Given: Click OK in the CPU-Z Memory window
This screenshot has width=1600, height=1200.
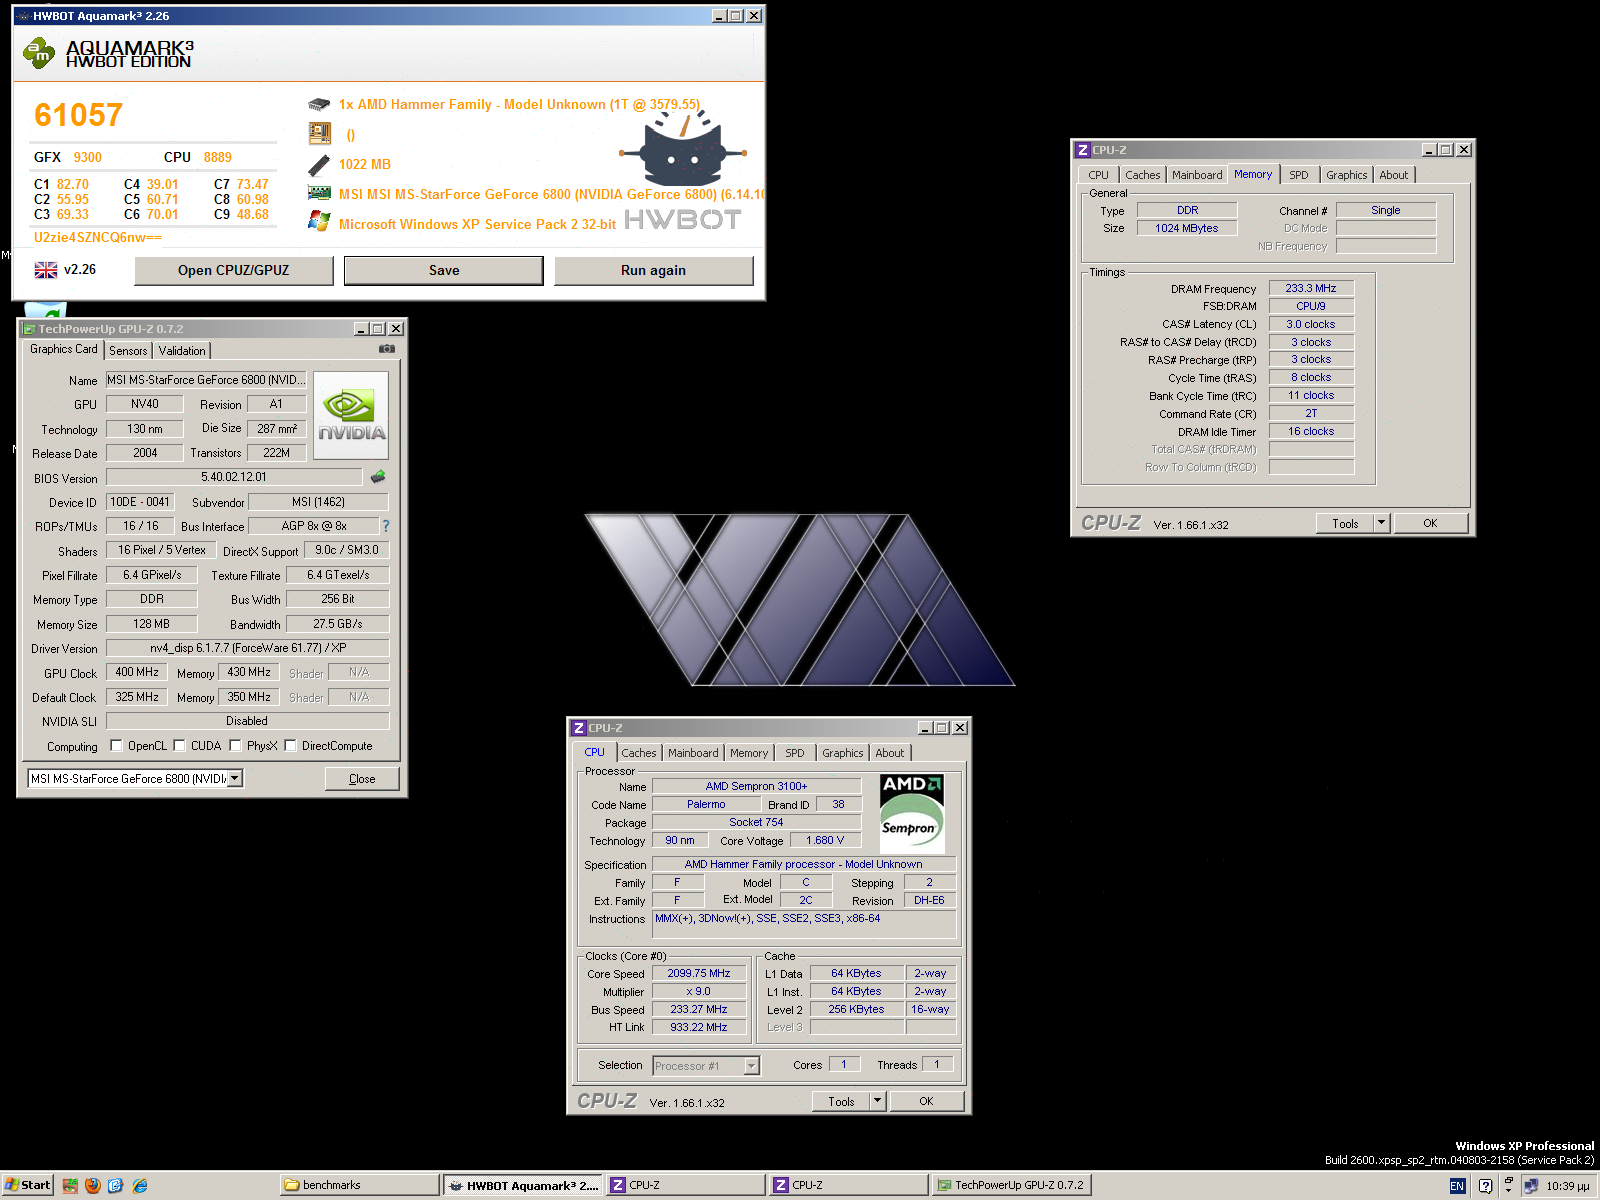Looking at the screenshot, I should click(1431, 523).
